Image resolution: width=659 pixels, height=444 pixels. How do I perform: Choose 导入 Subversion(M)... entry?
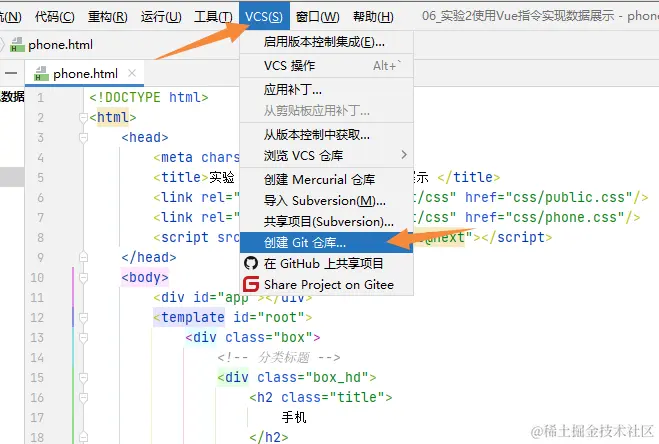point(327,201)
